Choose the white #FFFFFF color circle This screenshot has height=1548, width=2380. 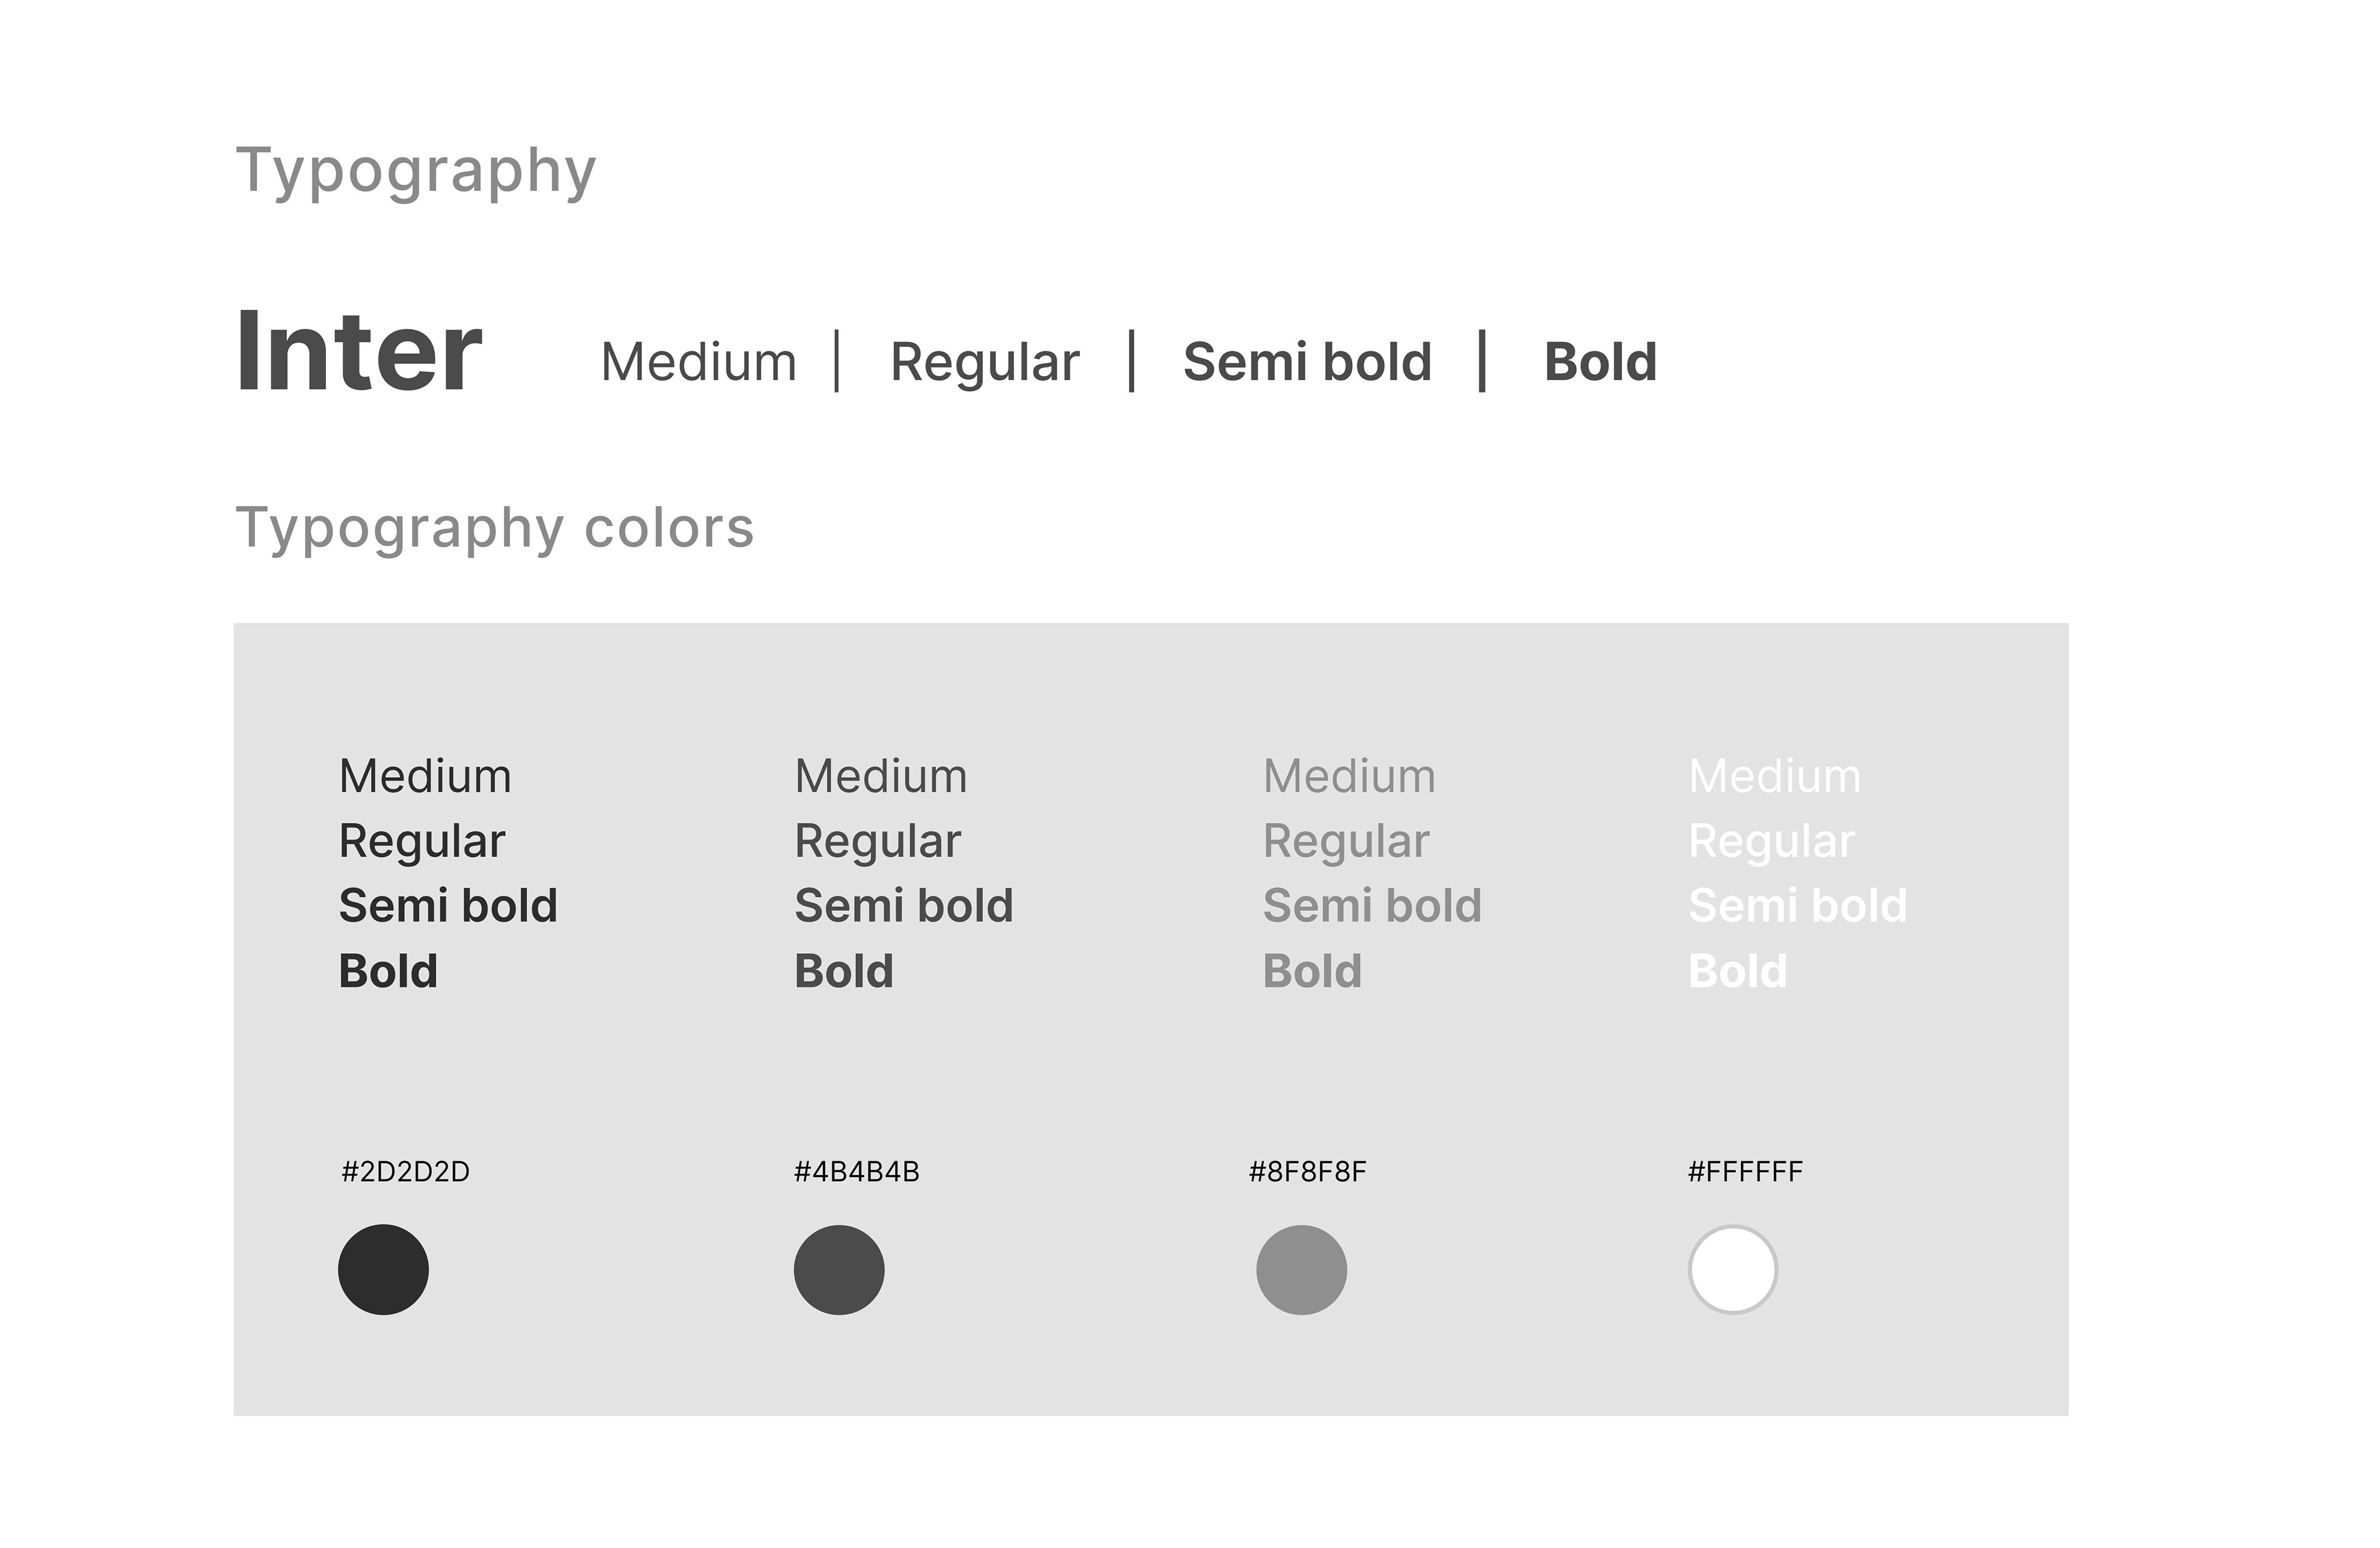(1732, 1269)
